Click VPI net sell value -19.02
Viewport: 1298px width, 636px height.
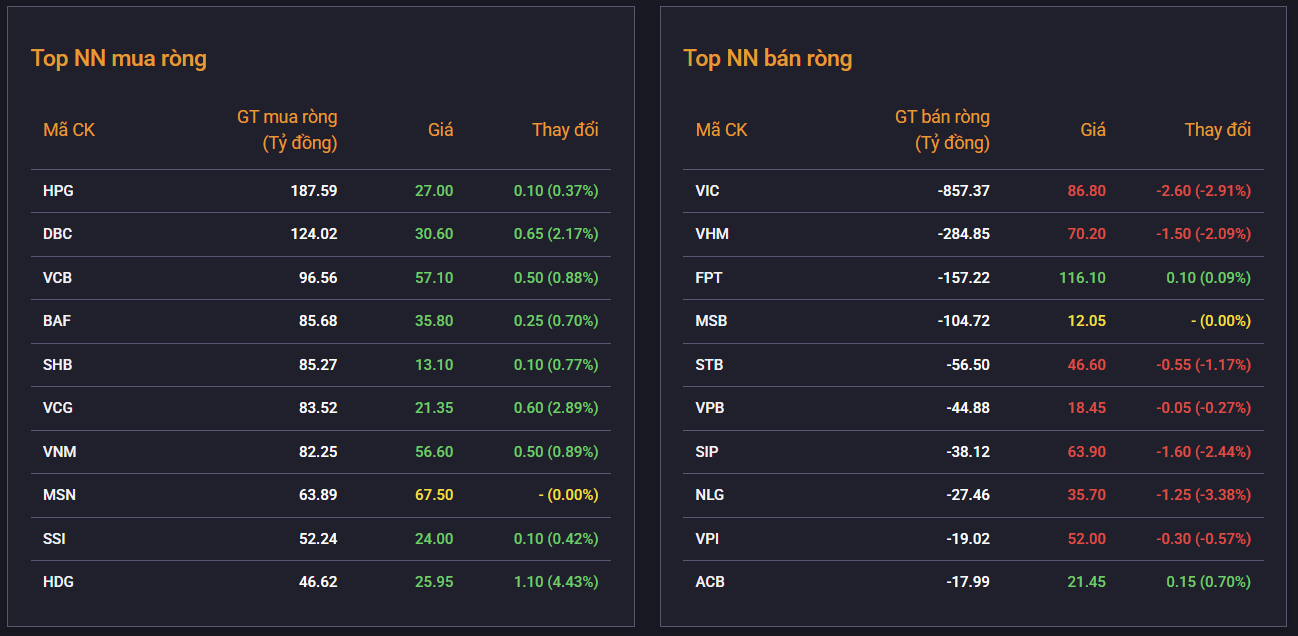[968, 539]
